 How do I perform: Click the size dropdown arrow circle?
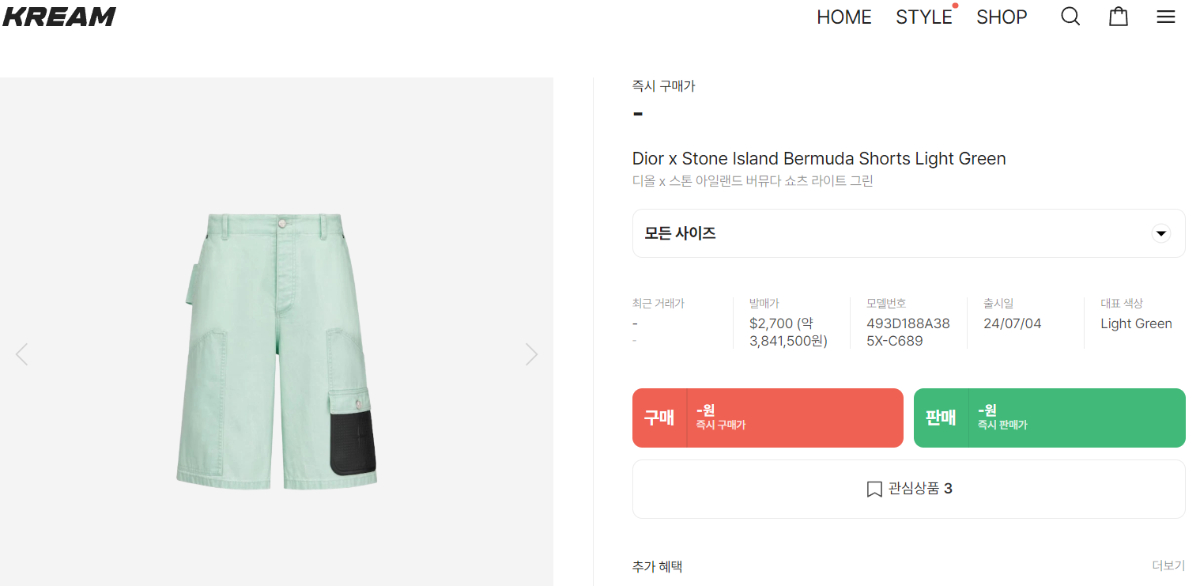pyautogui.click(x=1161, y=234)
